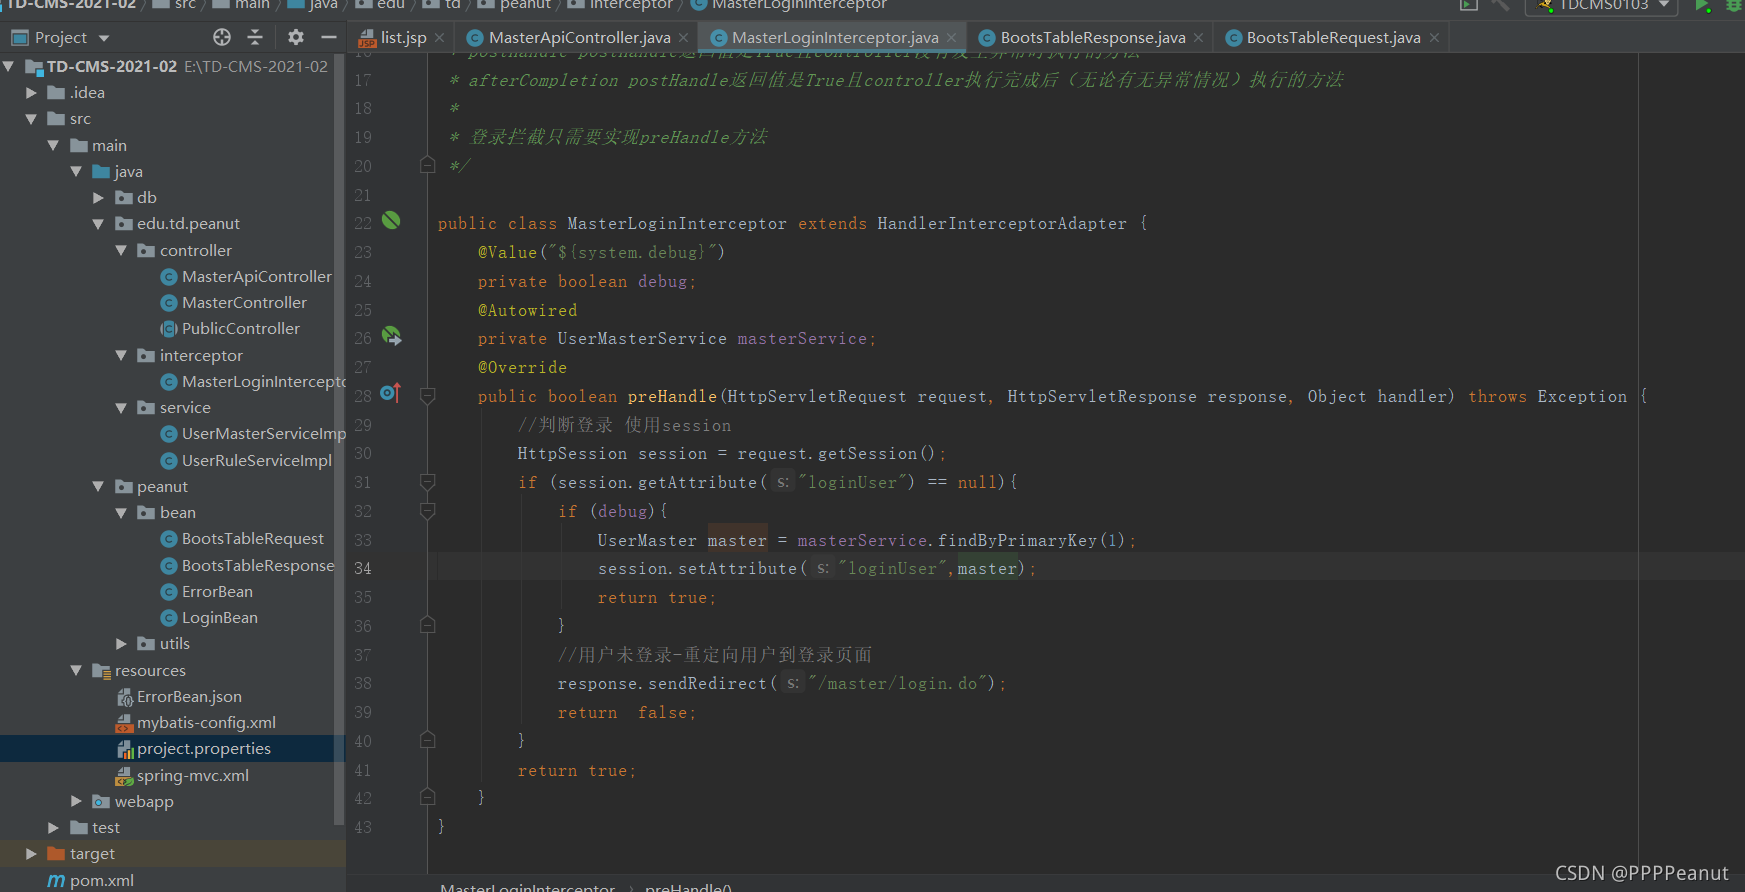
Task: Collapse the main folder
Action: pyautogui.click(x=53, y=145)
